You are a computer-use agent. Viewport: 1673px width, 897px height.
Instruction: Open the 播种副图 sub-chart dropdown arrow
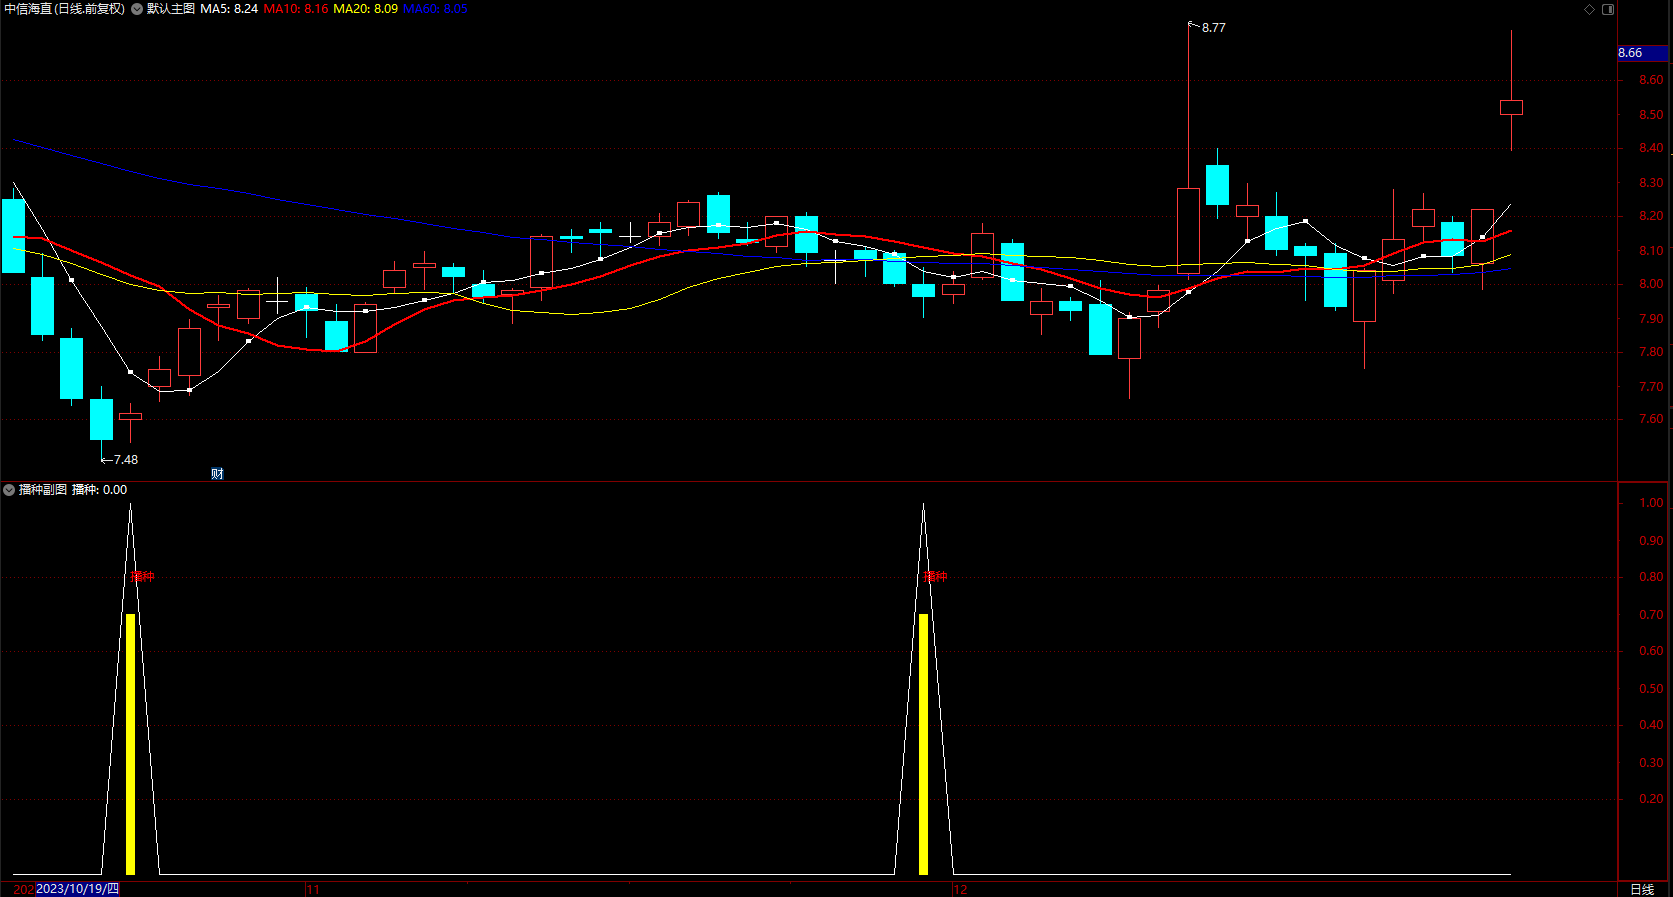click(9, 490)
